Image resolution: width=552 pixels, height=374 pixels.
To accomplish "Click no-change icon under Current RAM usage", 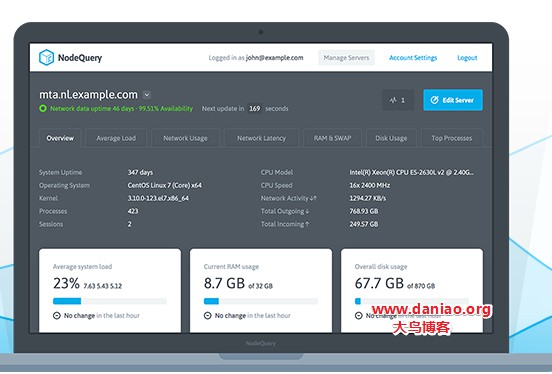I will [x=208, y=316].
